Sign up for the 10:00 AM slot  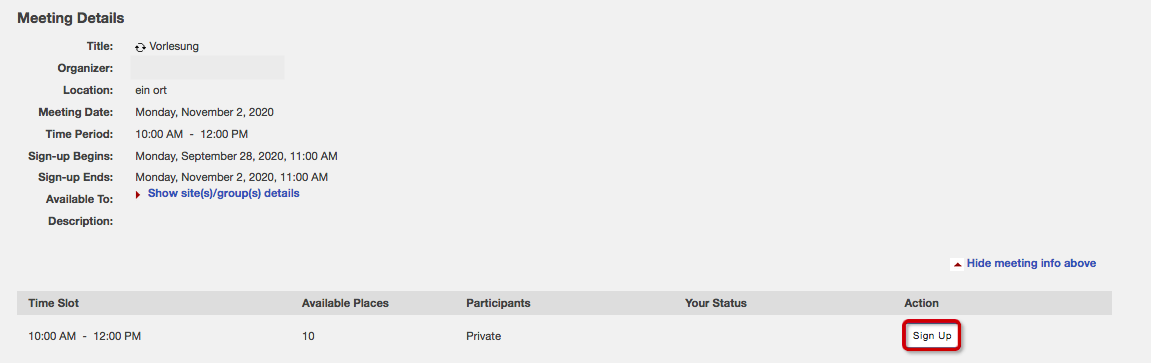(932, 336)
